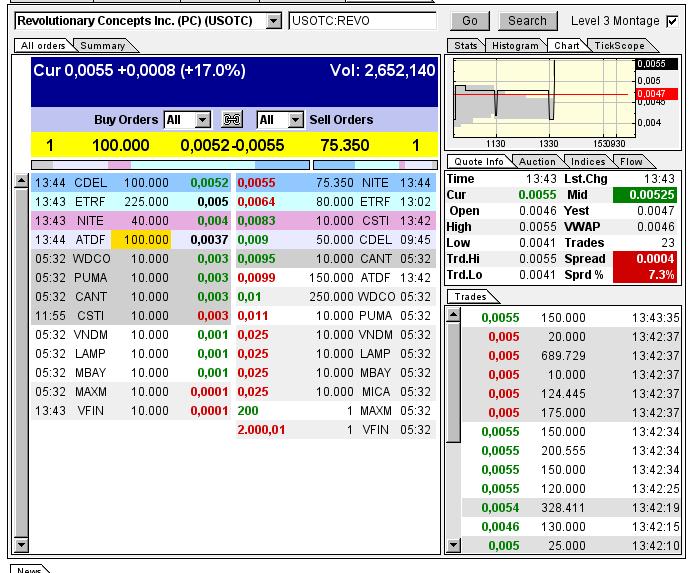Select CSTI buy order at 11:55

[x=131, y=316]
